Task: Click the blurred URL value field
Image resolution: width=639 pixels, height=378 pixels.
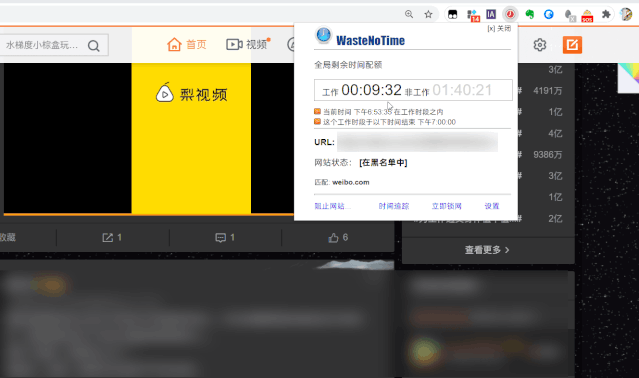Action: 417,142
